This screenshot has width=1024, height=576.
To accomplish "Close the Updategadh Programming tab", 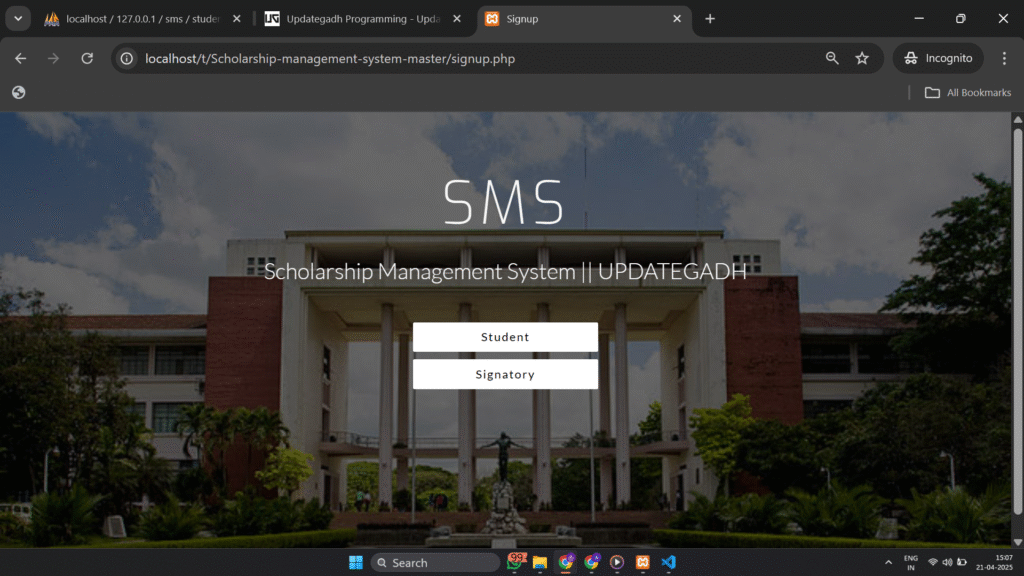I will point(456,19).
